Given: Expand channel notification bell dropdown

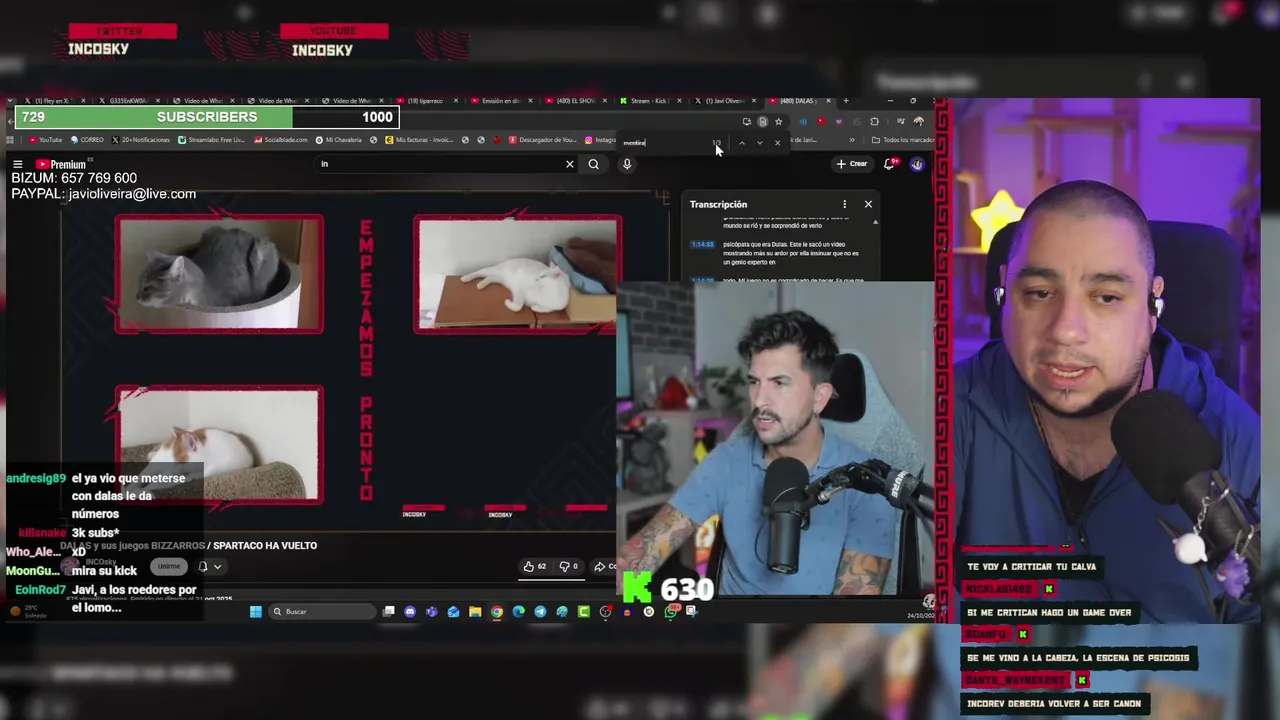Looking at the screenshot, I should pyautogui.click(x=210, y=567).
